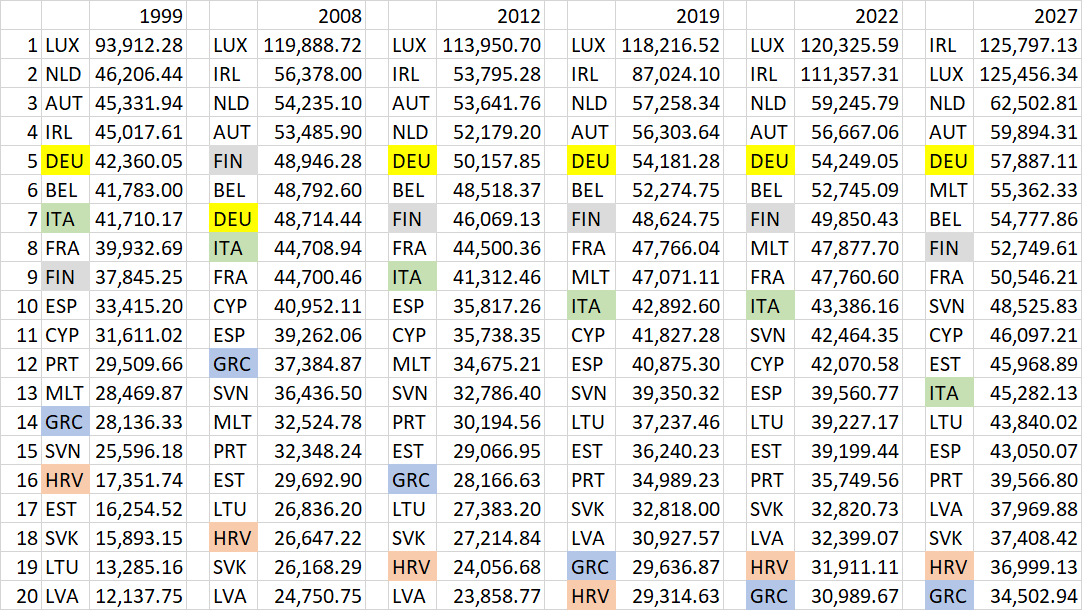Select the 2022 year header cell

click(x=849, y=15)
